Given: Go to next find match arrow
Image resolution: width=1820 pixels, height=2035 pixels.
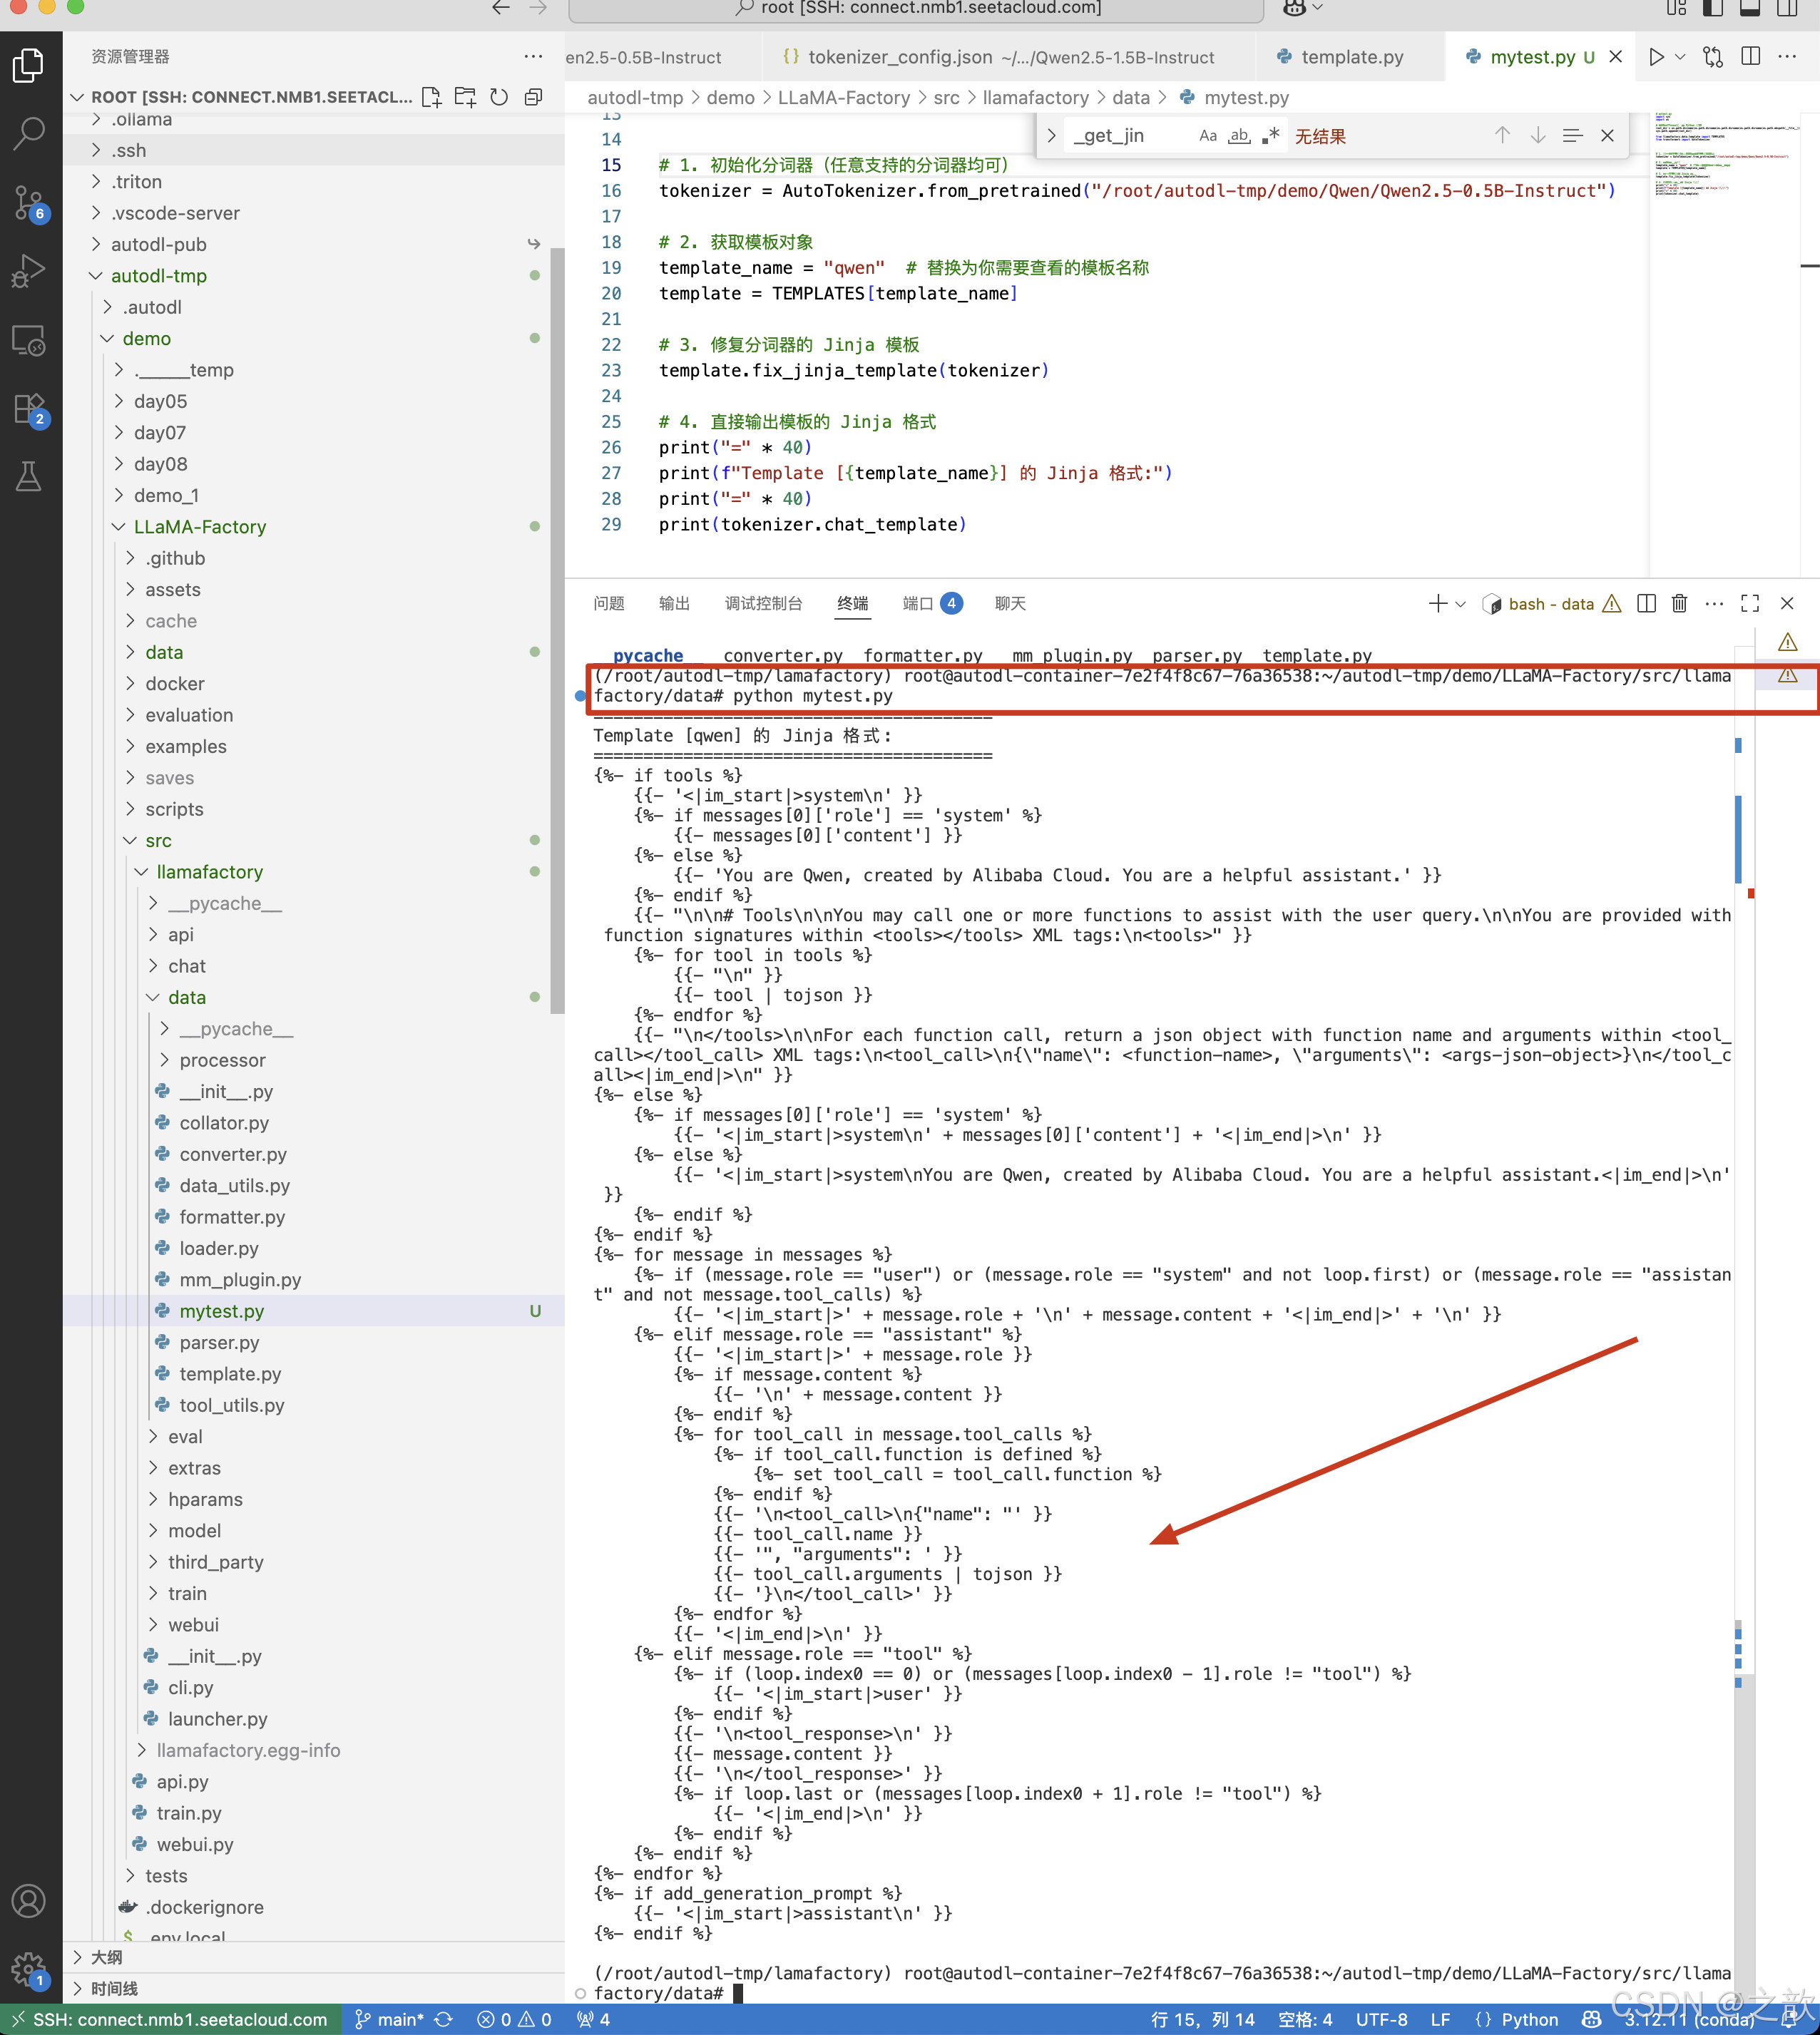Looking at the screenshot, I should click(x=1538, y=135).
